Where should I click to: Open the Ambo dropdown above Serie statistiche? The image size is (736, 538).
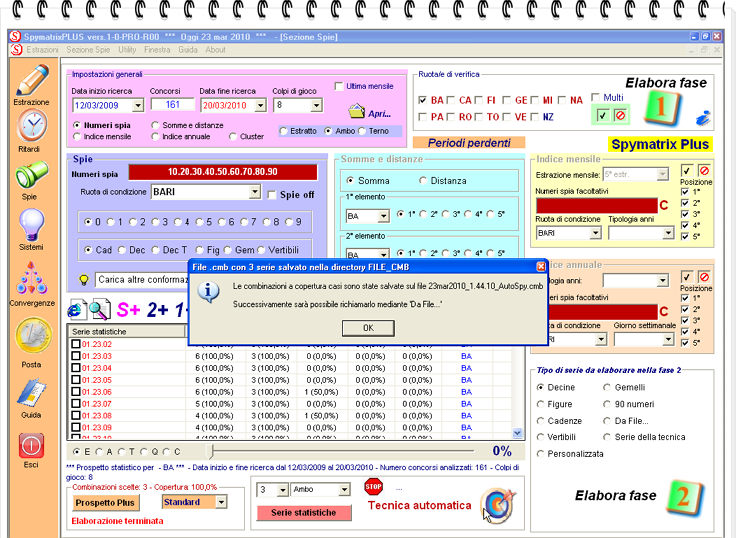(x=344, y=490)
